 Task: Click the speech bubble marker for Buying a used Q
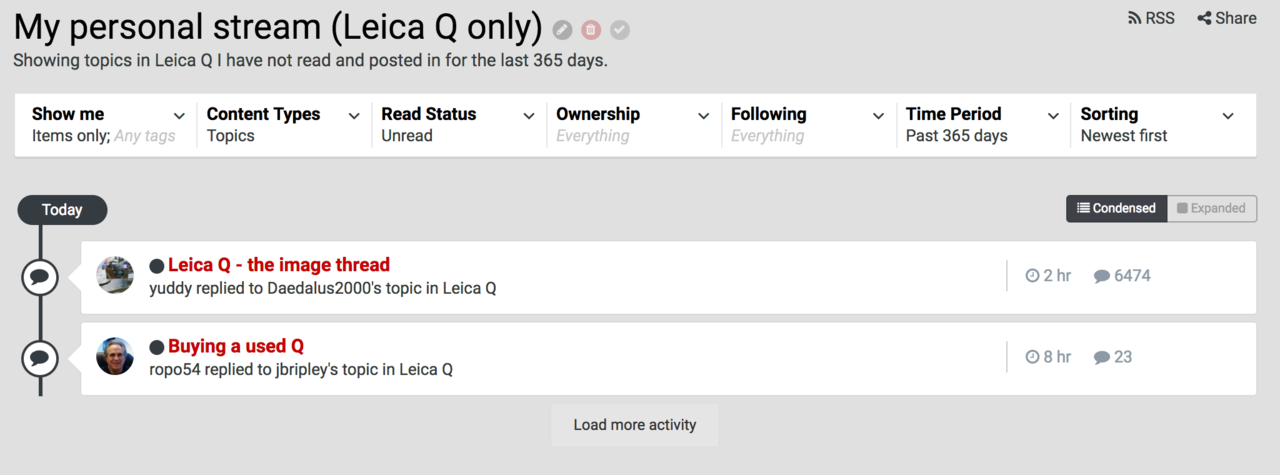coord(40,357)
